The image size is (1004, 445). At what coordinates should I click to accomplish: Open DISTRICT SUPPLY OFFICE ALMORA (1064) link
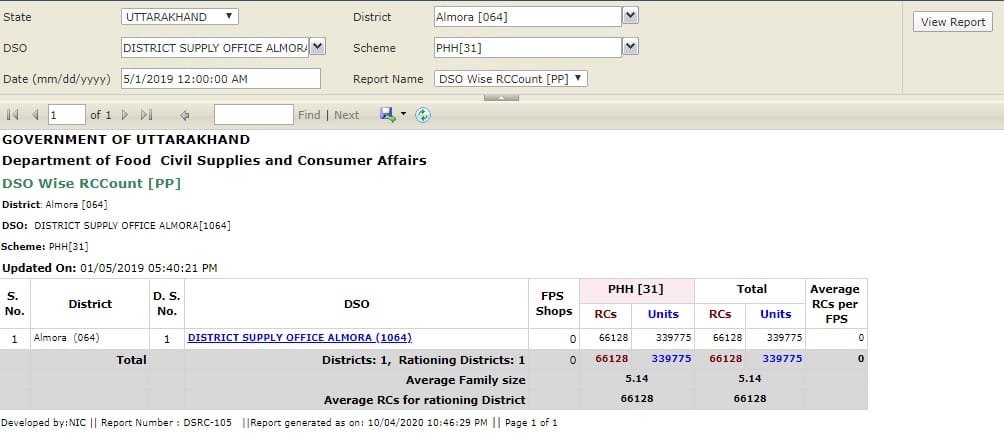point(299,338)
